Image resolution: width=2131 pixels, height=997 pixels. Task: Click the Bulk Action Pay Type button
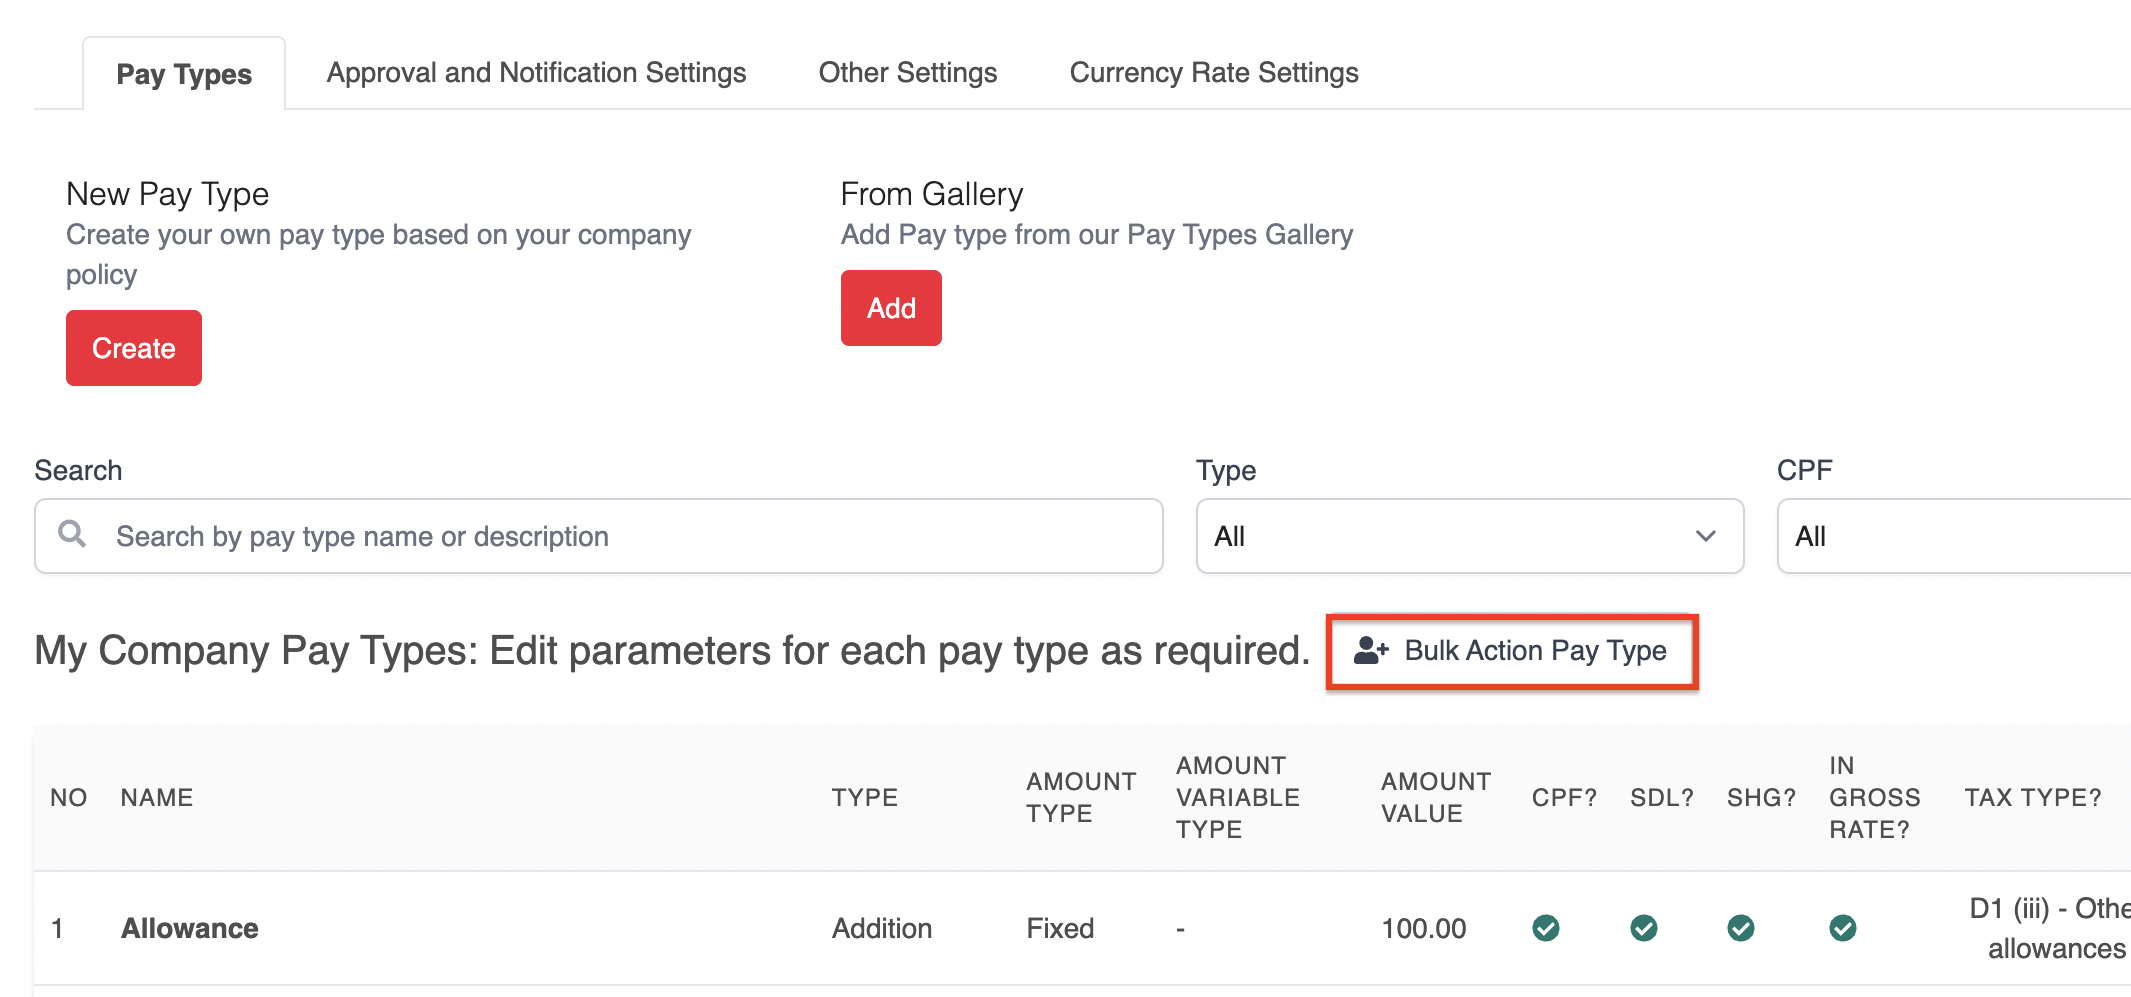tap(1512, 651)
